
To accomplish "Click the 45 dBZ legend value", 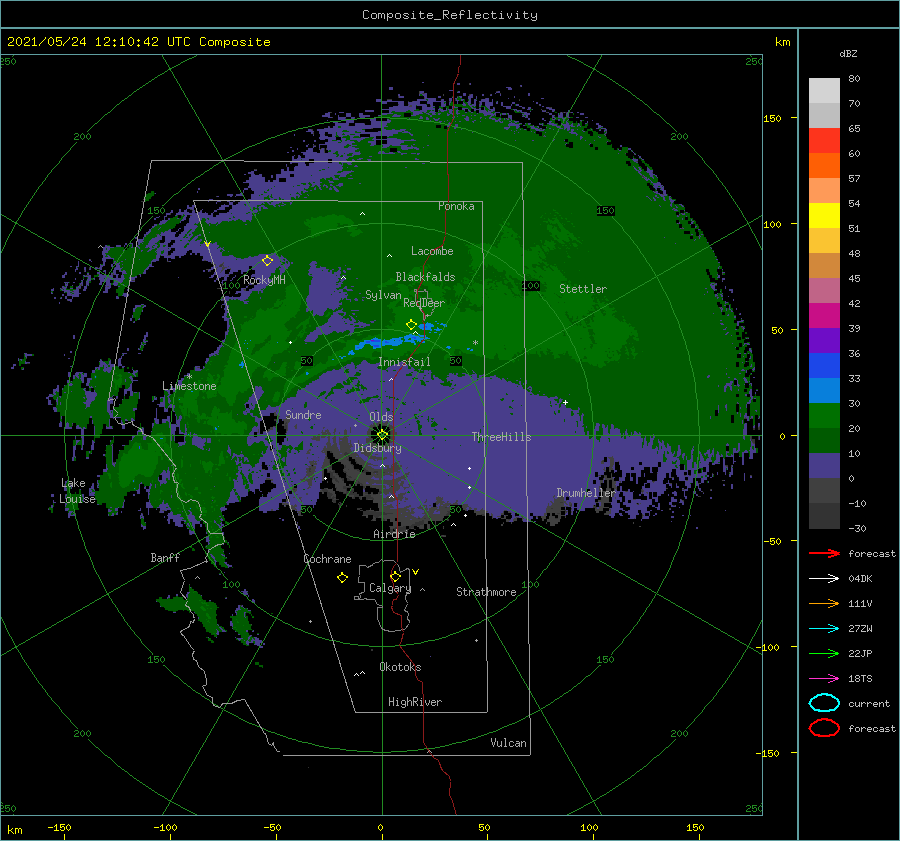I will [x=854, y=278].
